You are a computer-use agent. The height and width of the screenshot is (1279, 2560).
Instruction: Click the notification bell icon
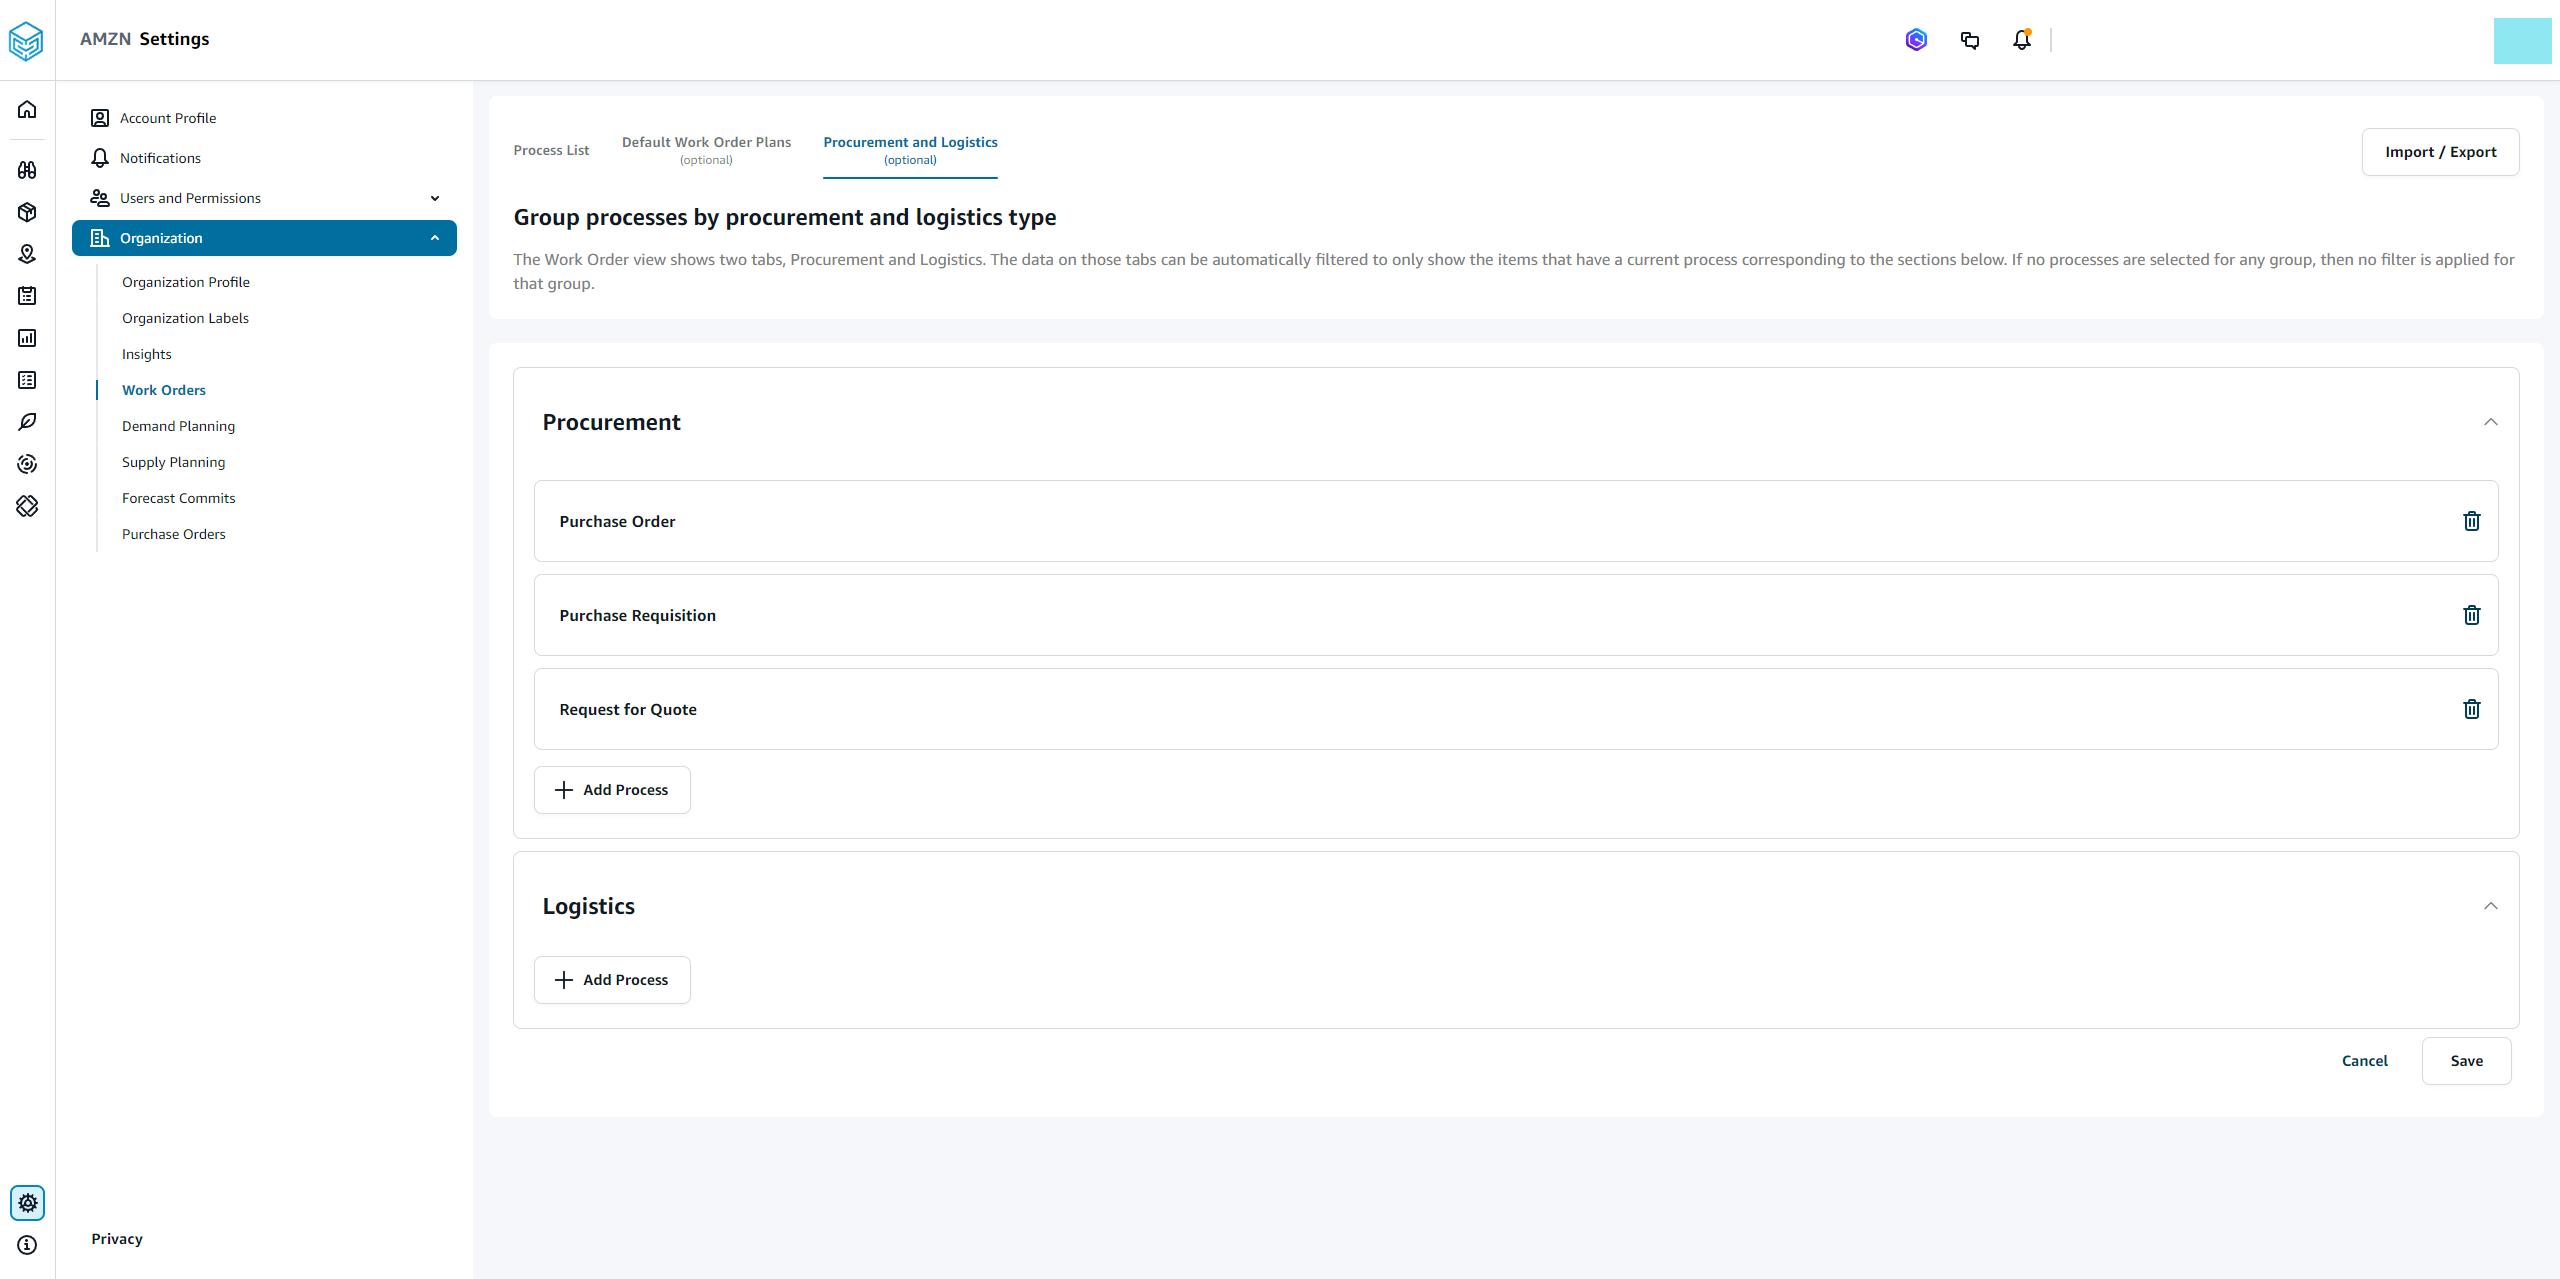(x=2021, y=39)
